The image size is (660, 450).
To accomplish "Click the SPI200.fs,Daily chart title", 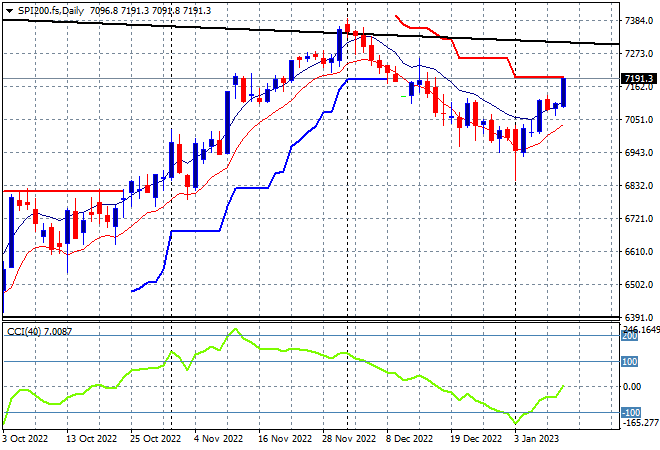I will 51,11.
